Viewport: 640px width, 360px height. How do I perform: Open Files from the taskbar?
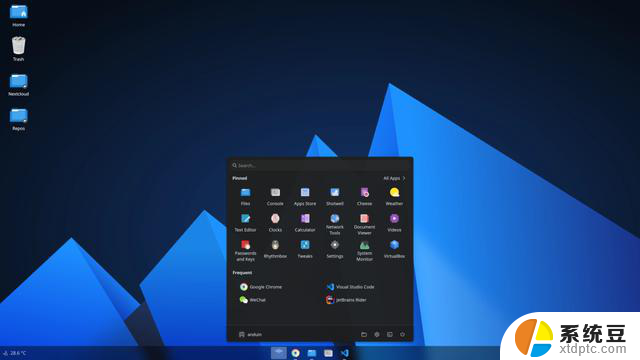click(312, 353)
